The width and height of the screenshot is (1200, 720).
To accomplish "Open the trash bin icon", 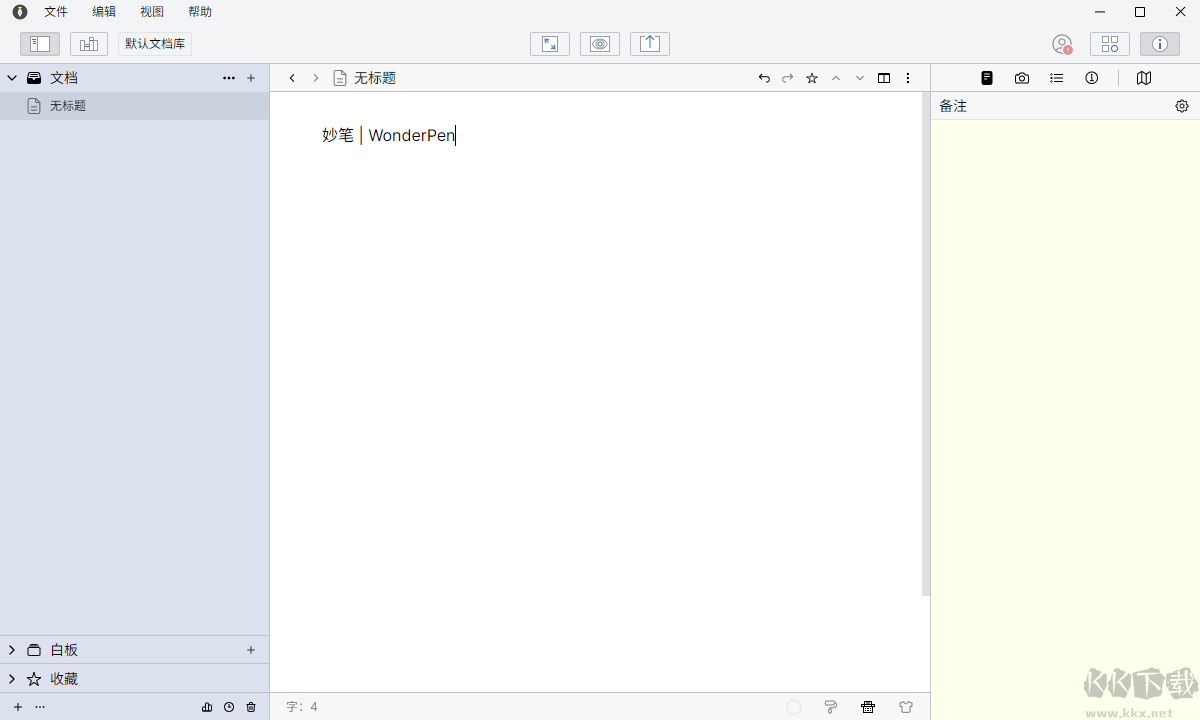I will click(251, 707).
